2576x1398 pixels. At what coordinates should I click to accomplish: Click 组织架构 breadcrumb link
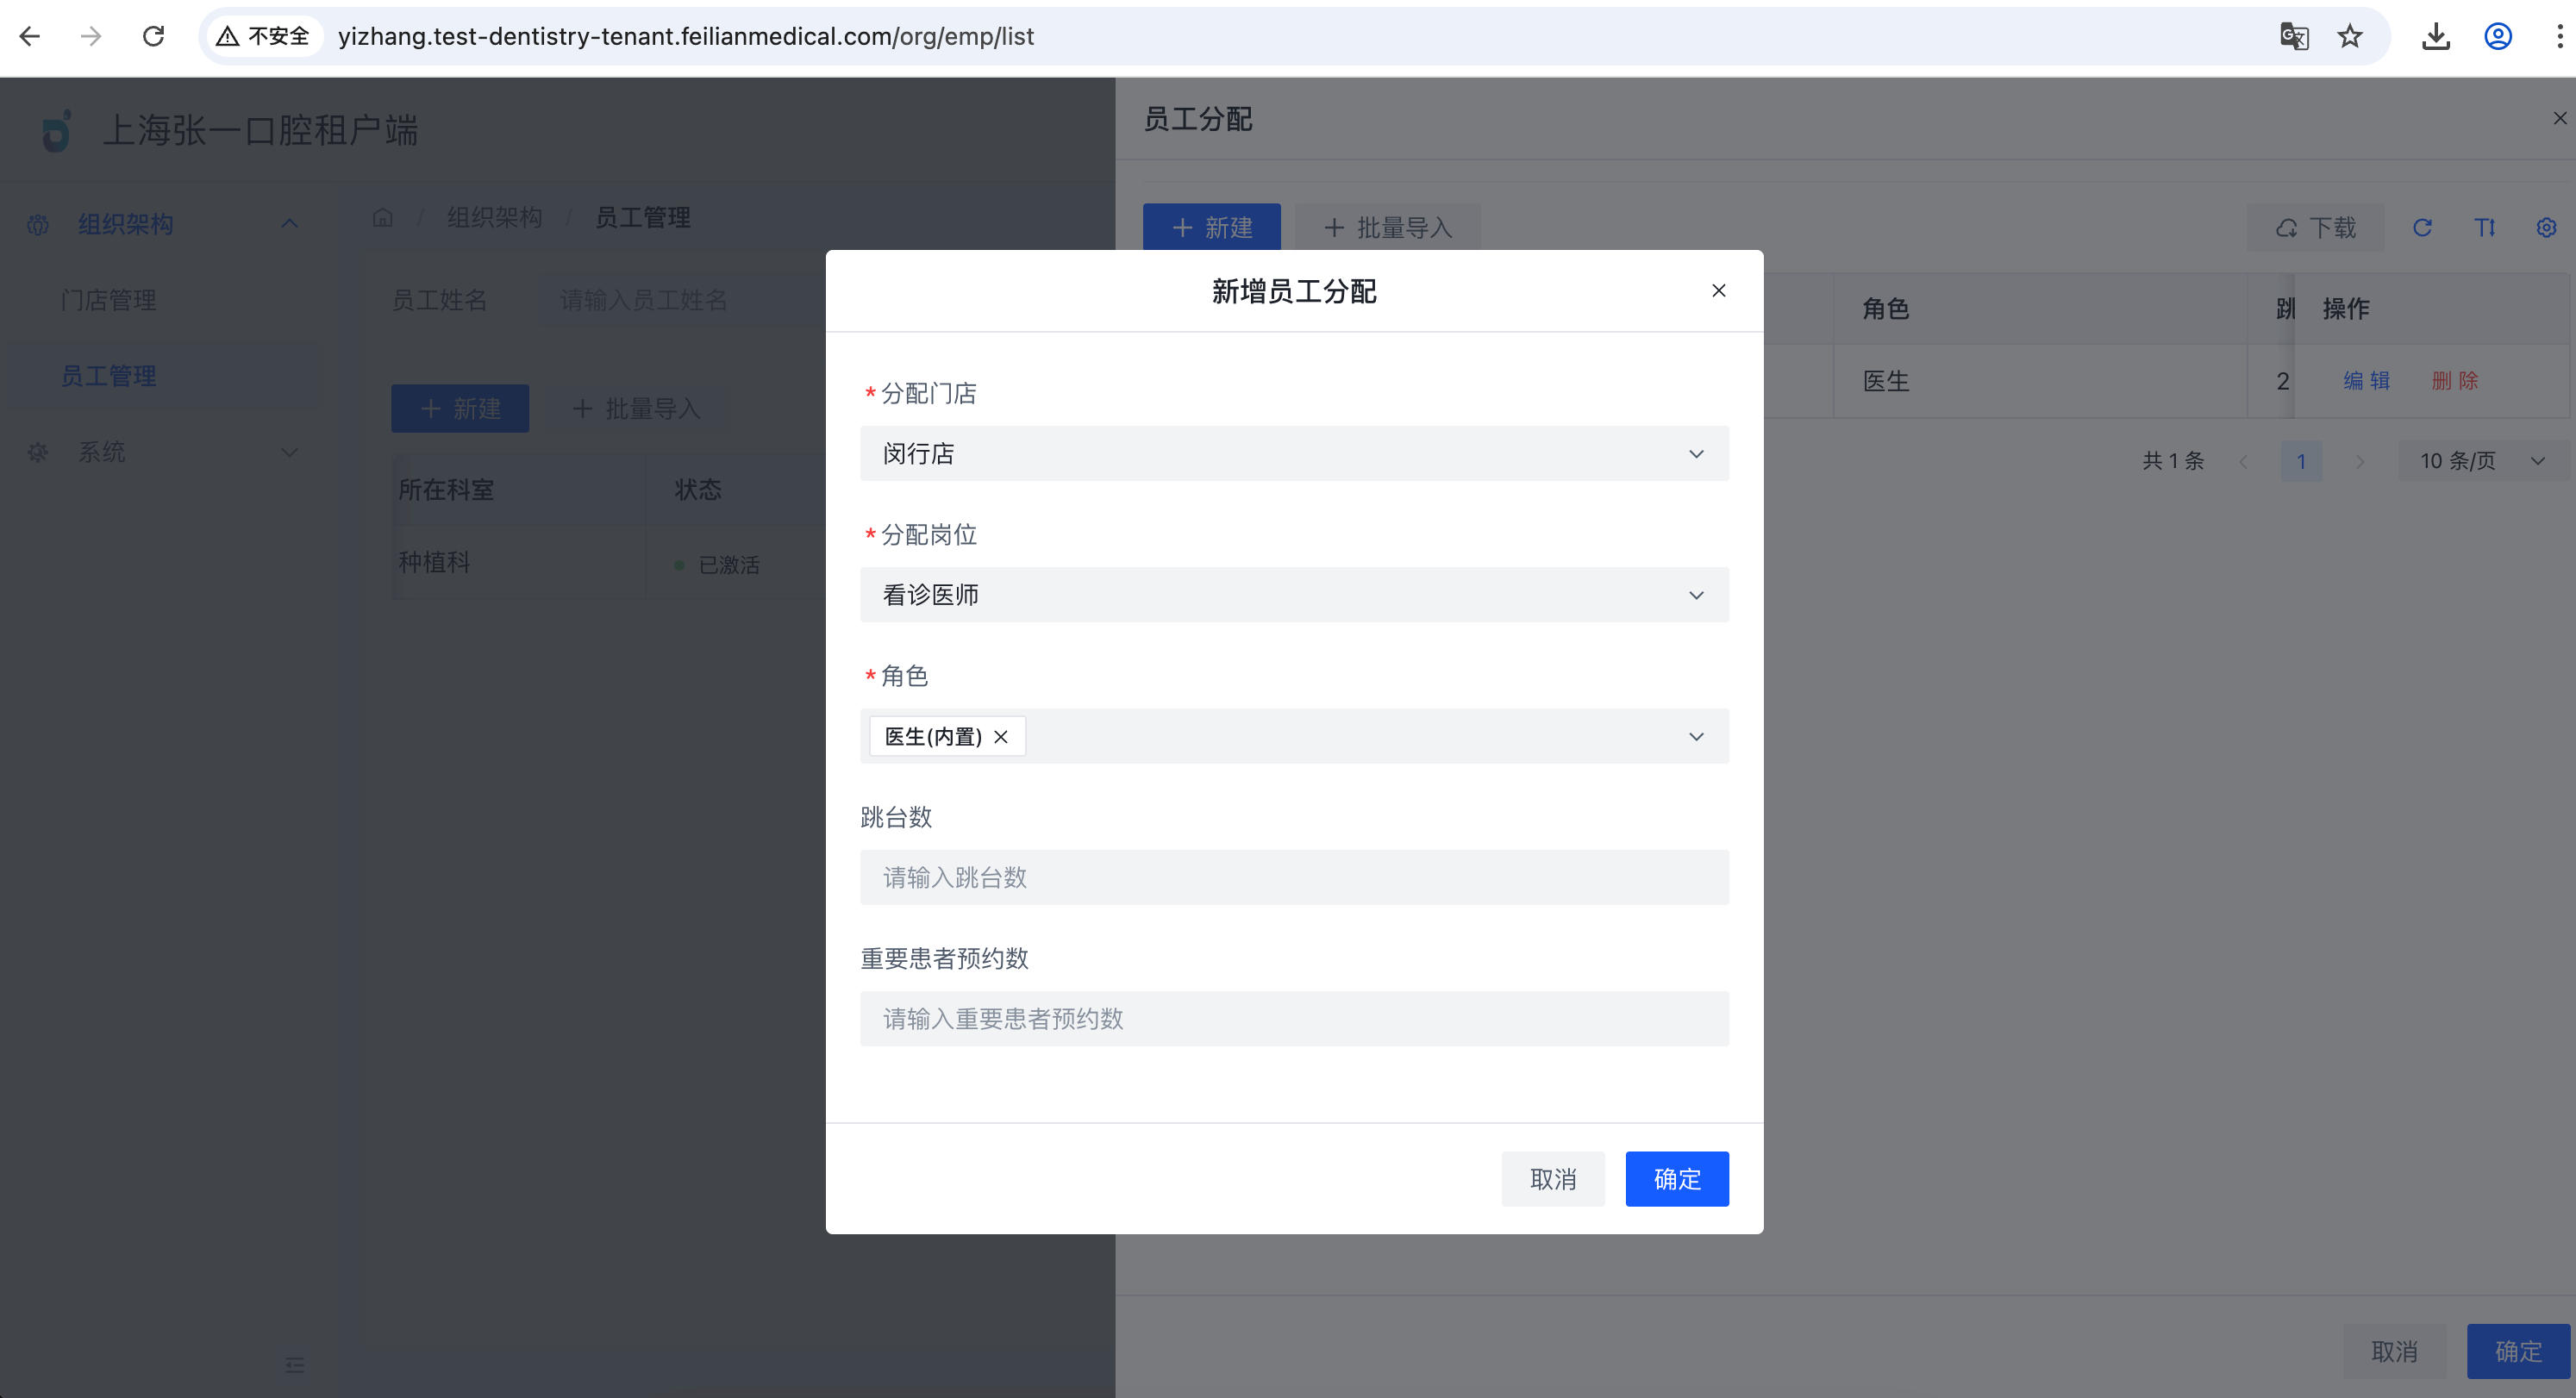coord(494,217)
